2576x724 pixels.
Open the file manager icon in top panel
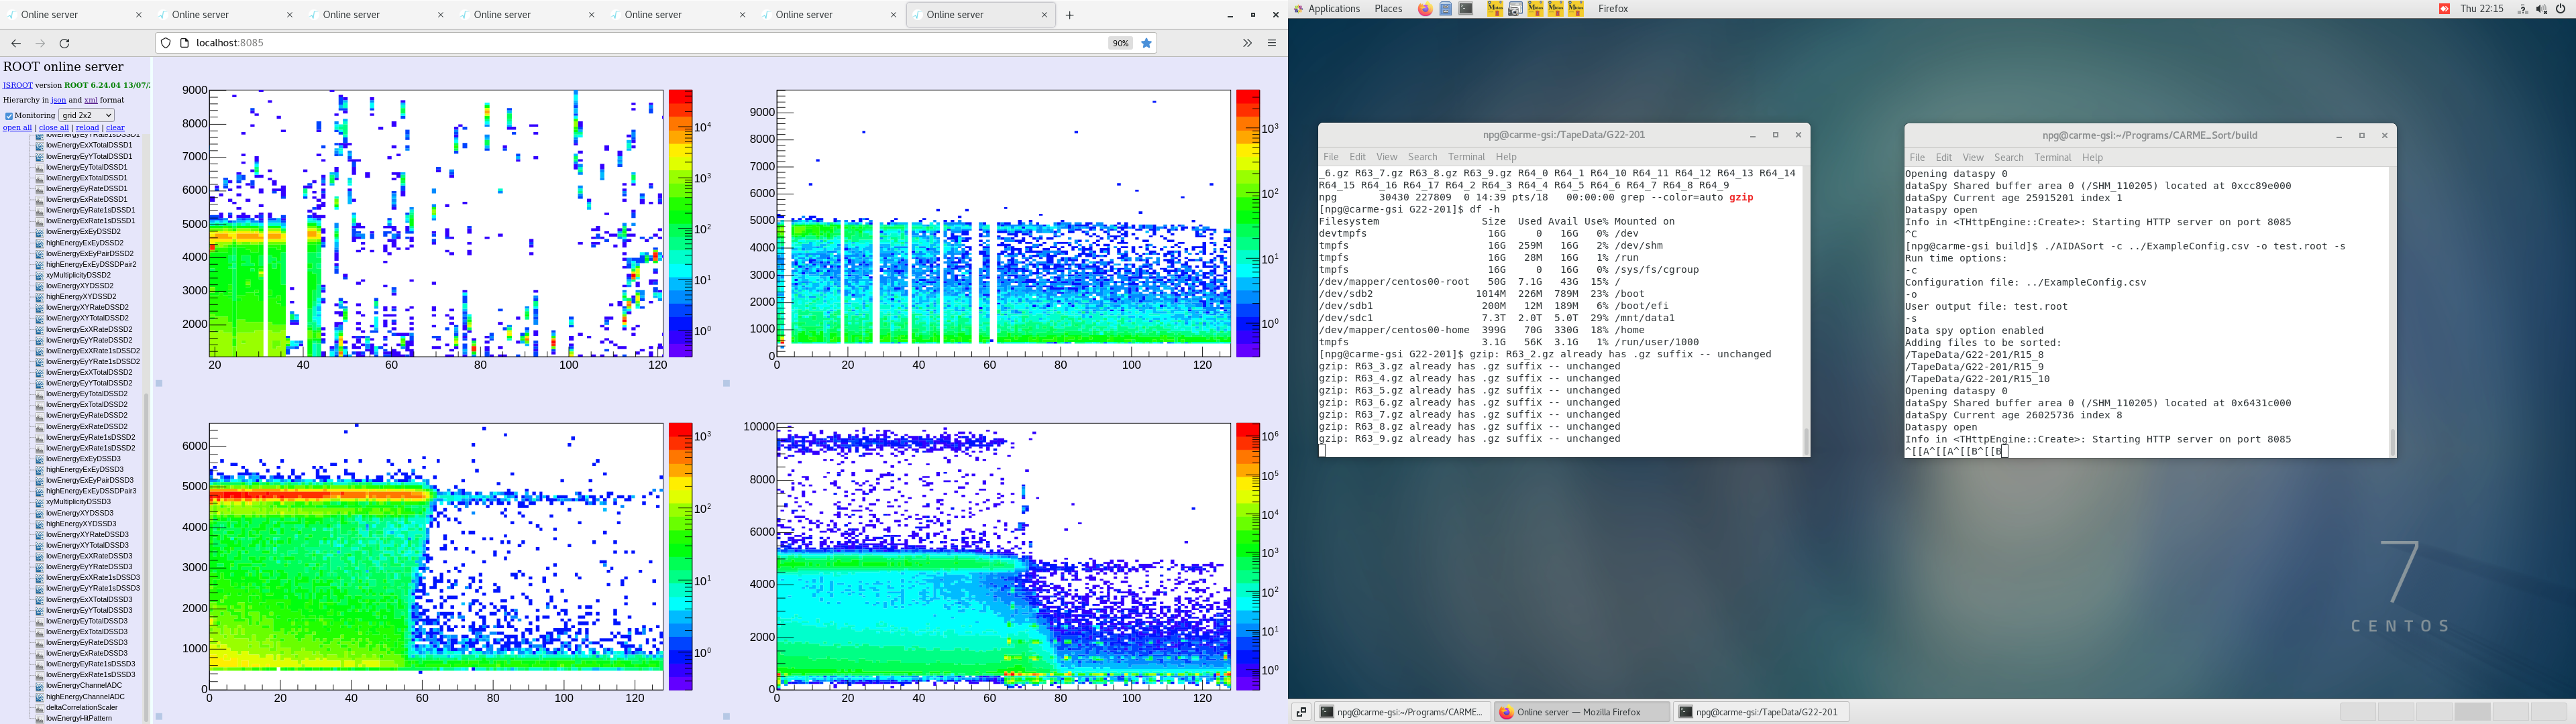[x=1446, y=9]
